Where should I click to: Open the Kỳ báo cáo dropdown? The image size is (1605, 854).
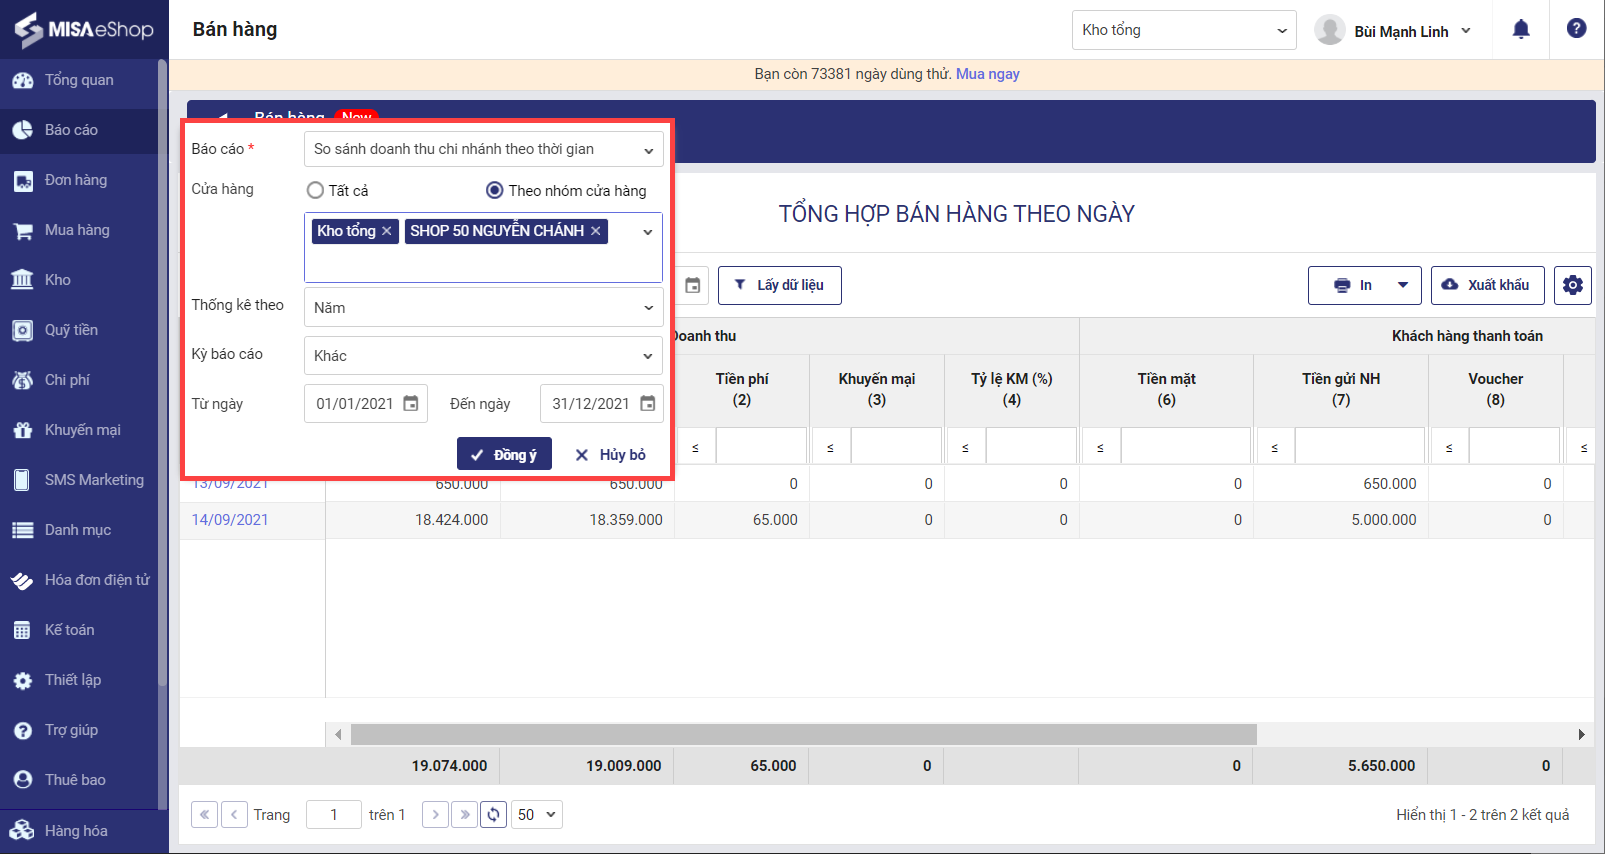(x=483, y=355)
